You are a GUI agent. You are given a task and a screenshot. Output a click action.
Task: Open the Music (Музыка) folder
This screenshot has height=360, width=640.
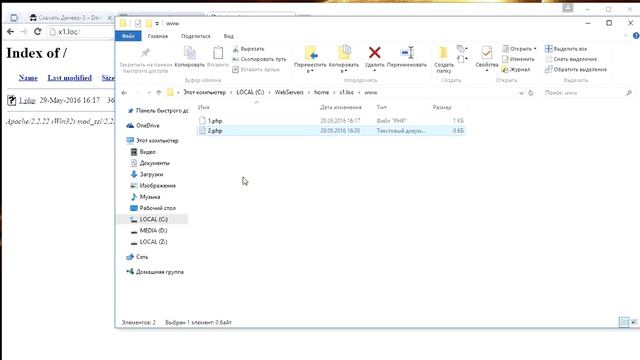pos(145,197)
